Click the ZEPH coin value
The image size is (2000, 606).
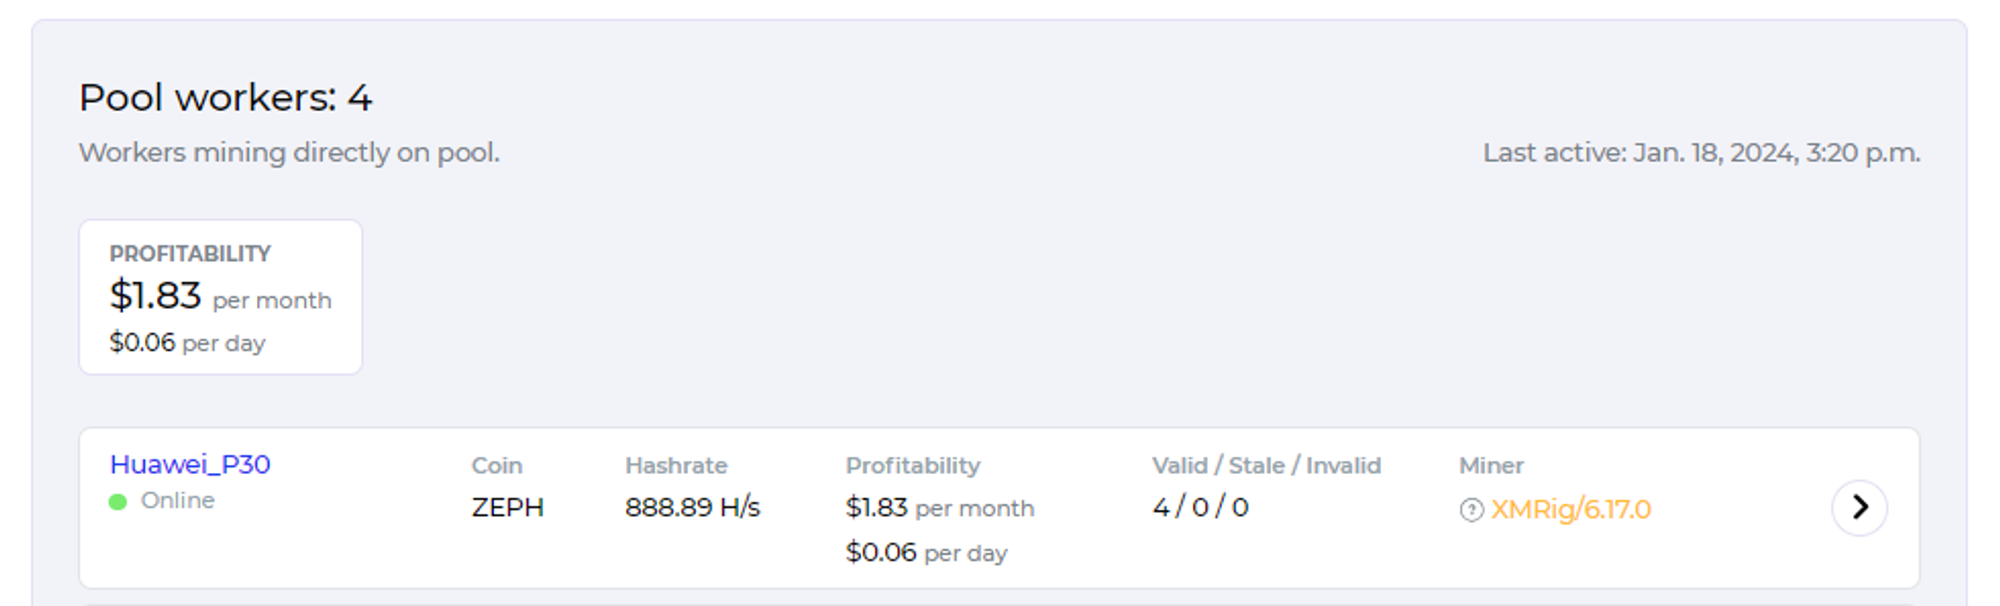pos(508,507)
